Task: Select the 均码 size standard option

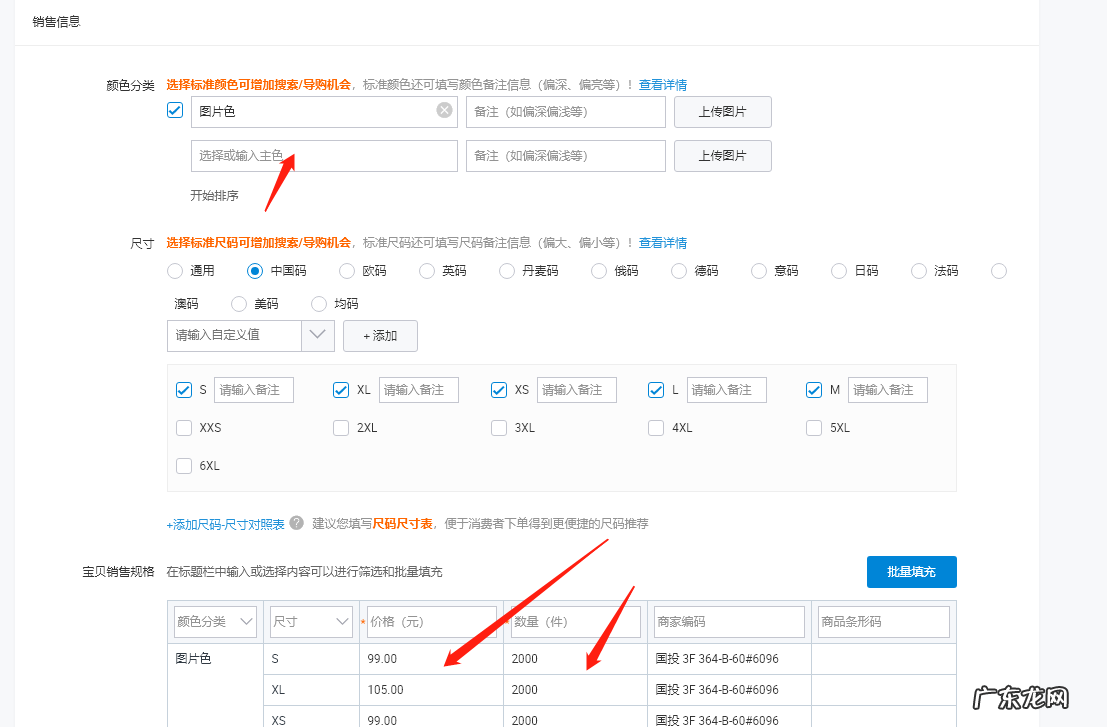Action: [317, 303]
